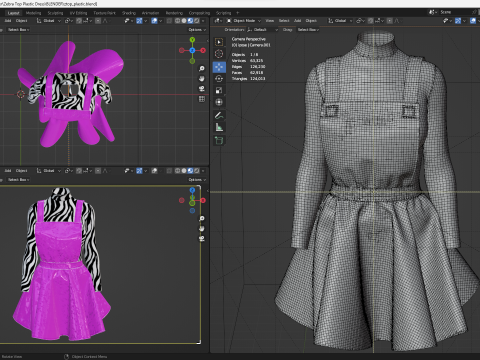Click the zoom icon in top-left viewport
Image resolution: width=480 pixels, height=360 pixels.
tap(202, 68)
